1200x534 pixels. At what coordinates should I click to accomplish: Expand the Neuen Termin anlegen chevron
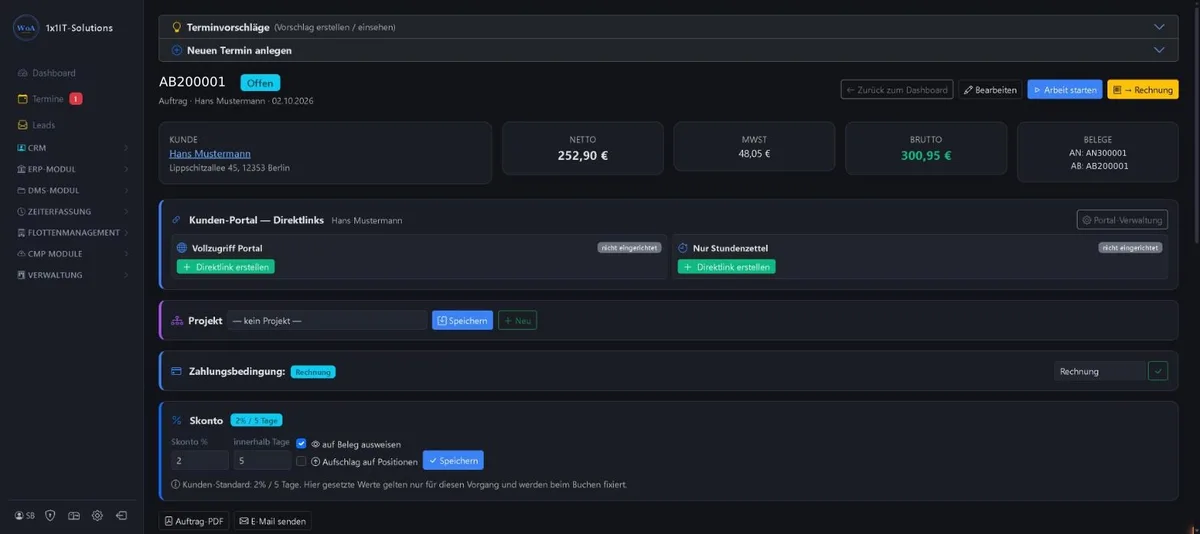pos(1159,50)
